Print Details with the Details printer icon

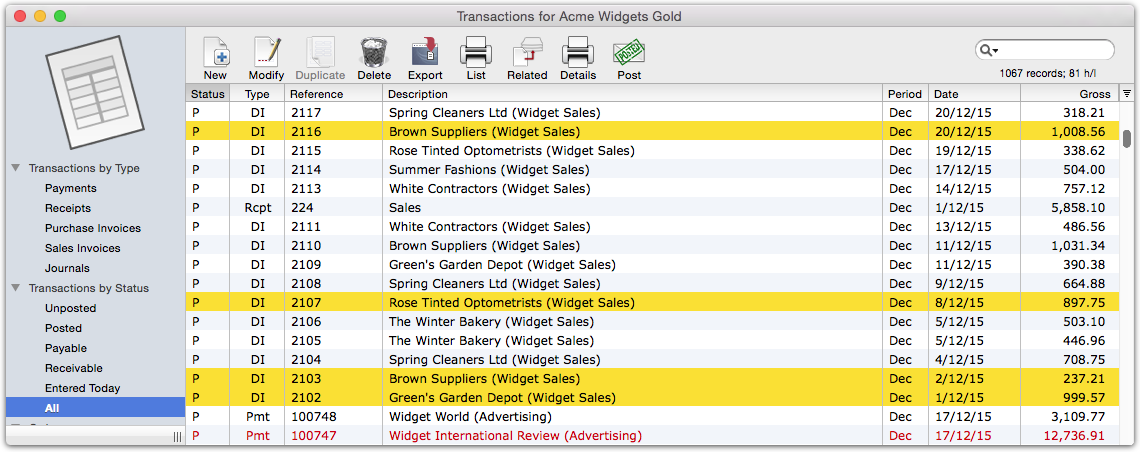click(578, 58)
